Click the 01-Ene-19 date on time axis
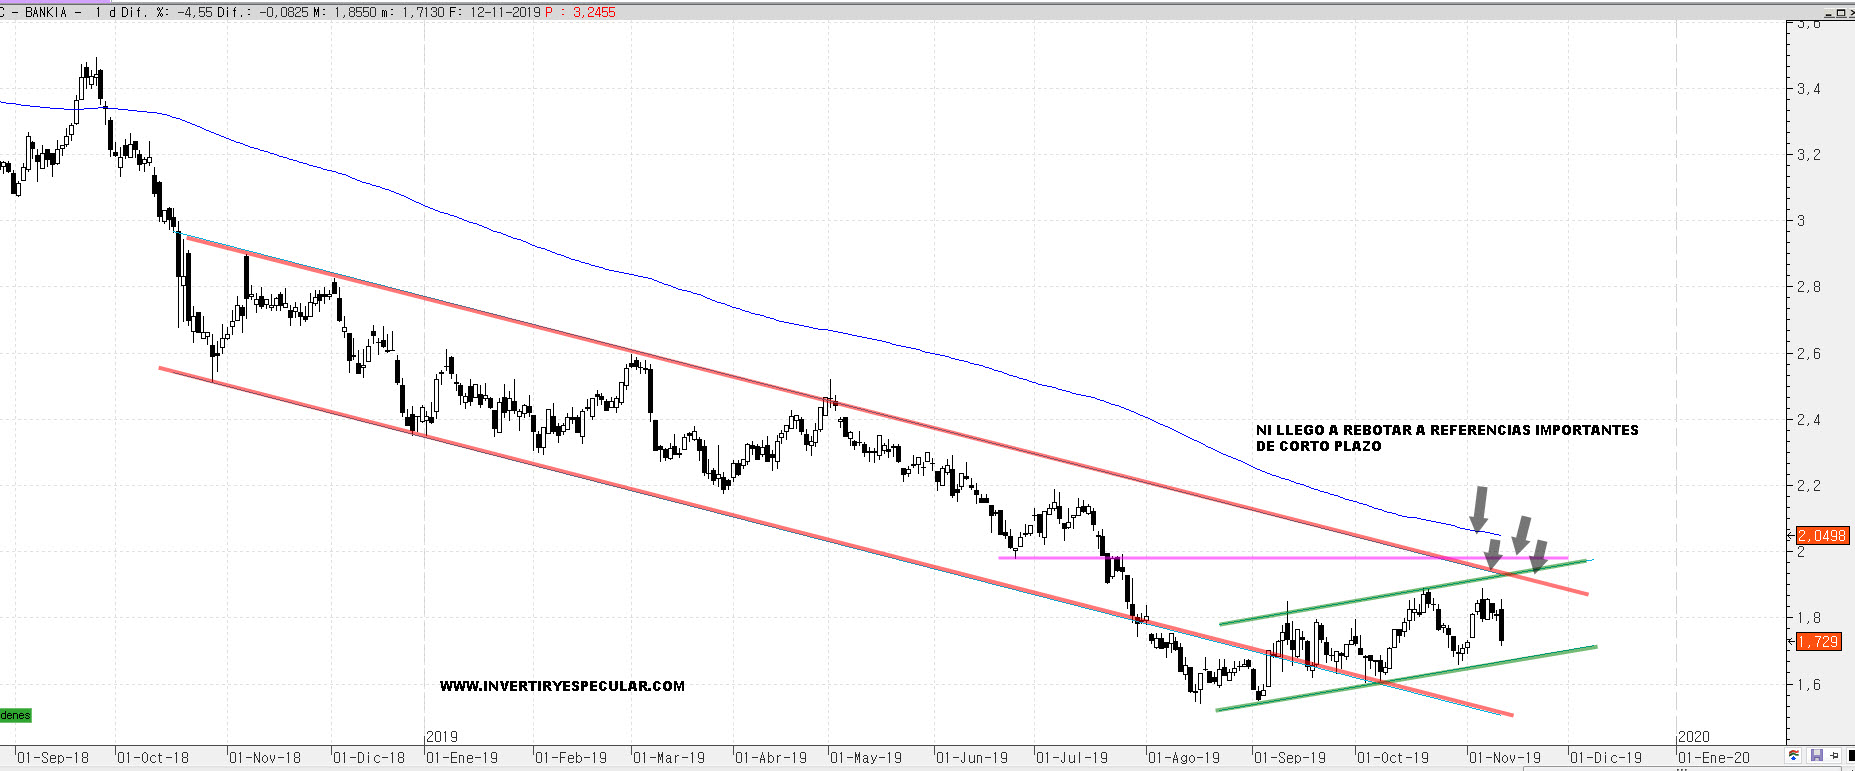The image size is (1855, 771). pos(462,758)
